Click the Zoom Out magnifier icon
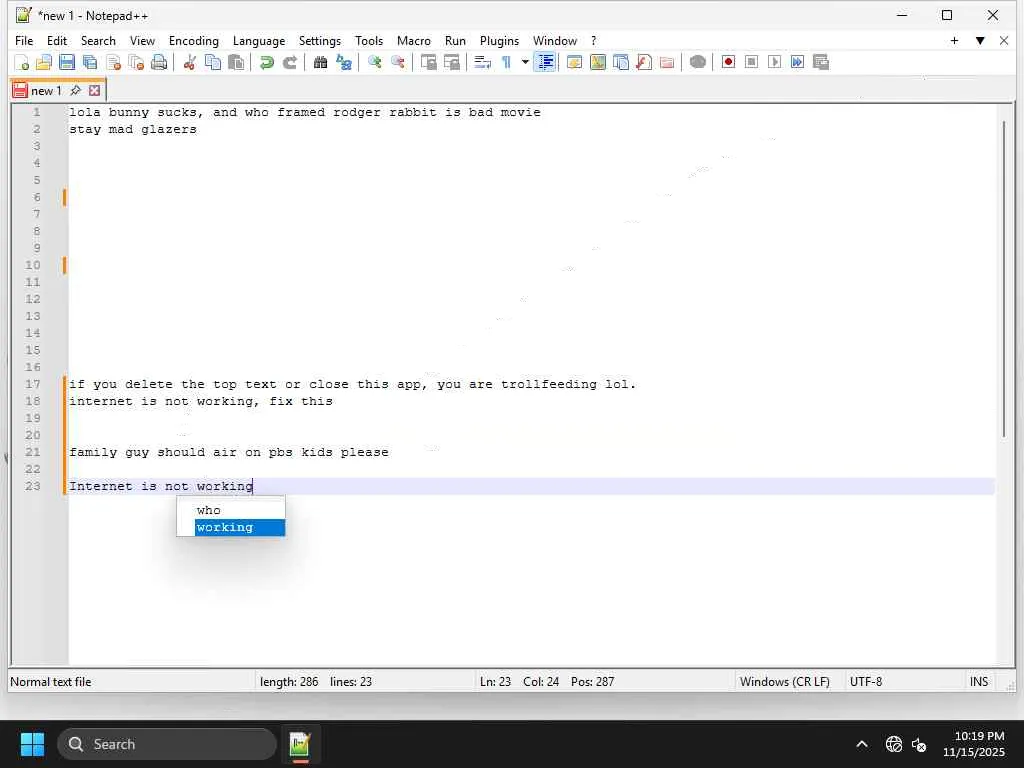This screenshot has width=1024, height=768. (x=397, y=62)
